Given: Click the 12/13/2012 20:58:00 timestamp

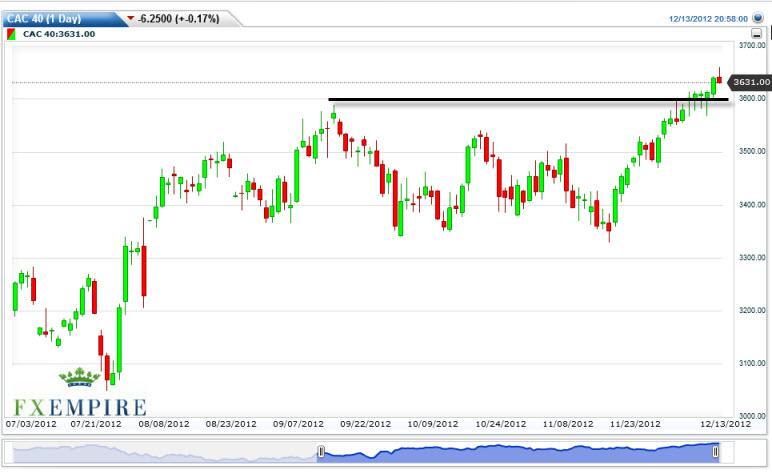Looking at the screenshot, I should pos(708,18).
